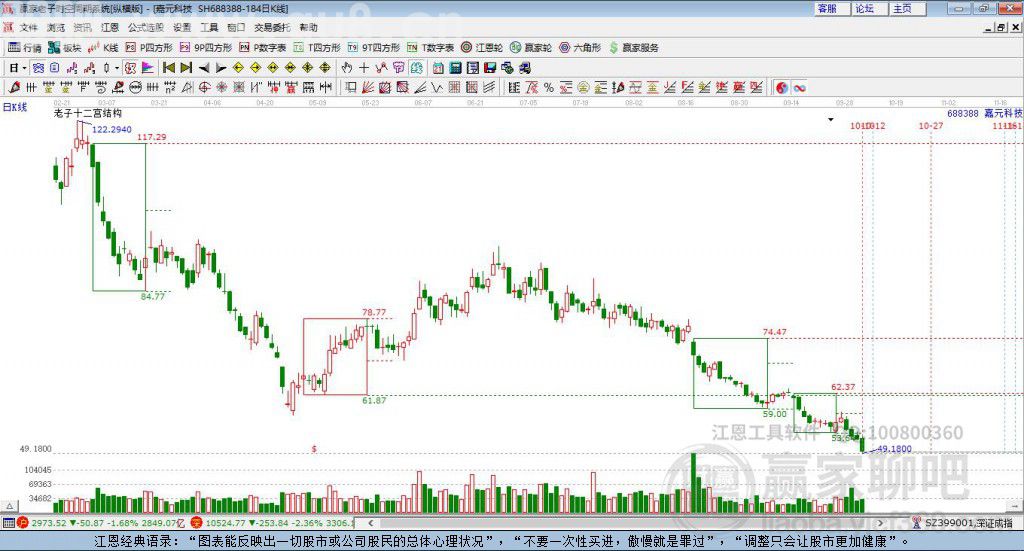Open the 行情 quotes view
This screenshot has width=1024, height=551.
pyautogui.click(x=25, y=48)
